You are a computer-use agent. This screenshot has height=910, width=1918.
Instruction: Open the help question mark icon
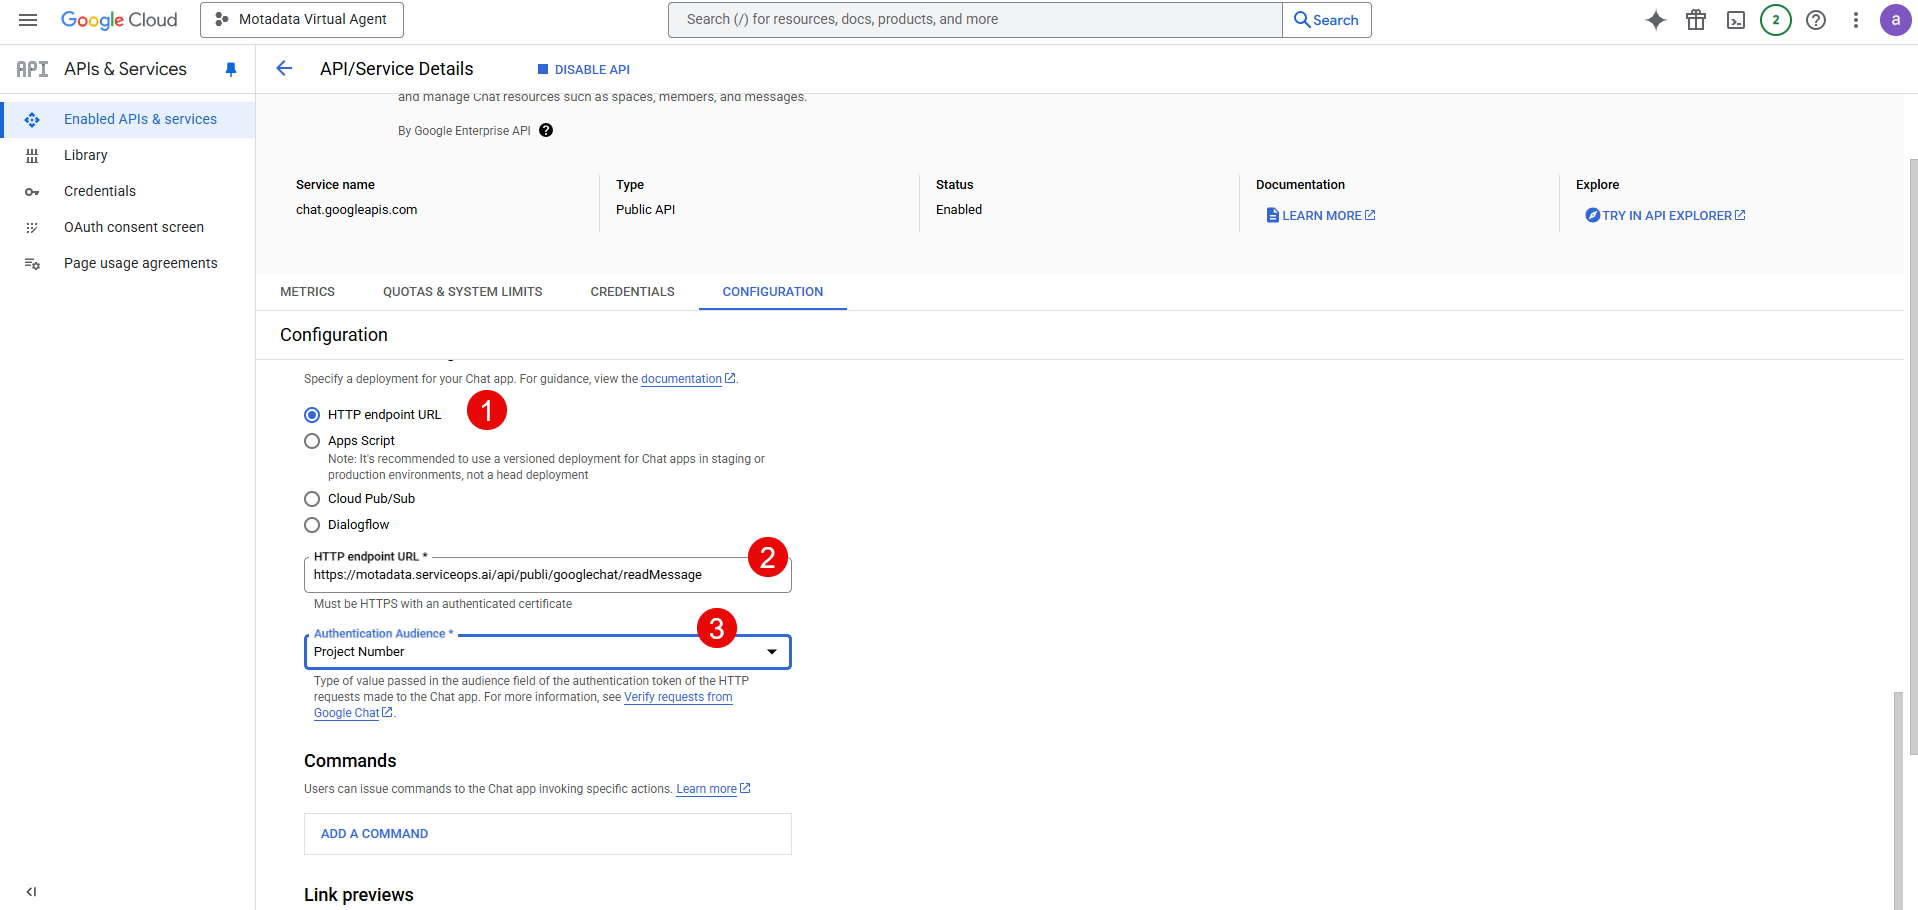click(1816, 20)
